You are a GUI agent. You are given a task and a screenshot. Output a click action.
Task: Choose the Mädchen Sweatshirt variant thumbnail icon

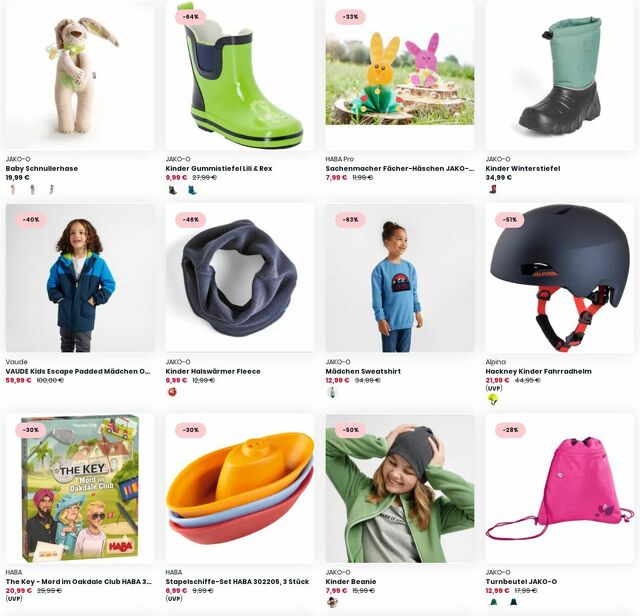point(332,392)
